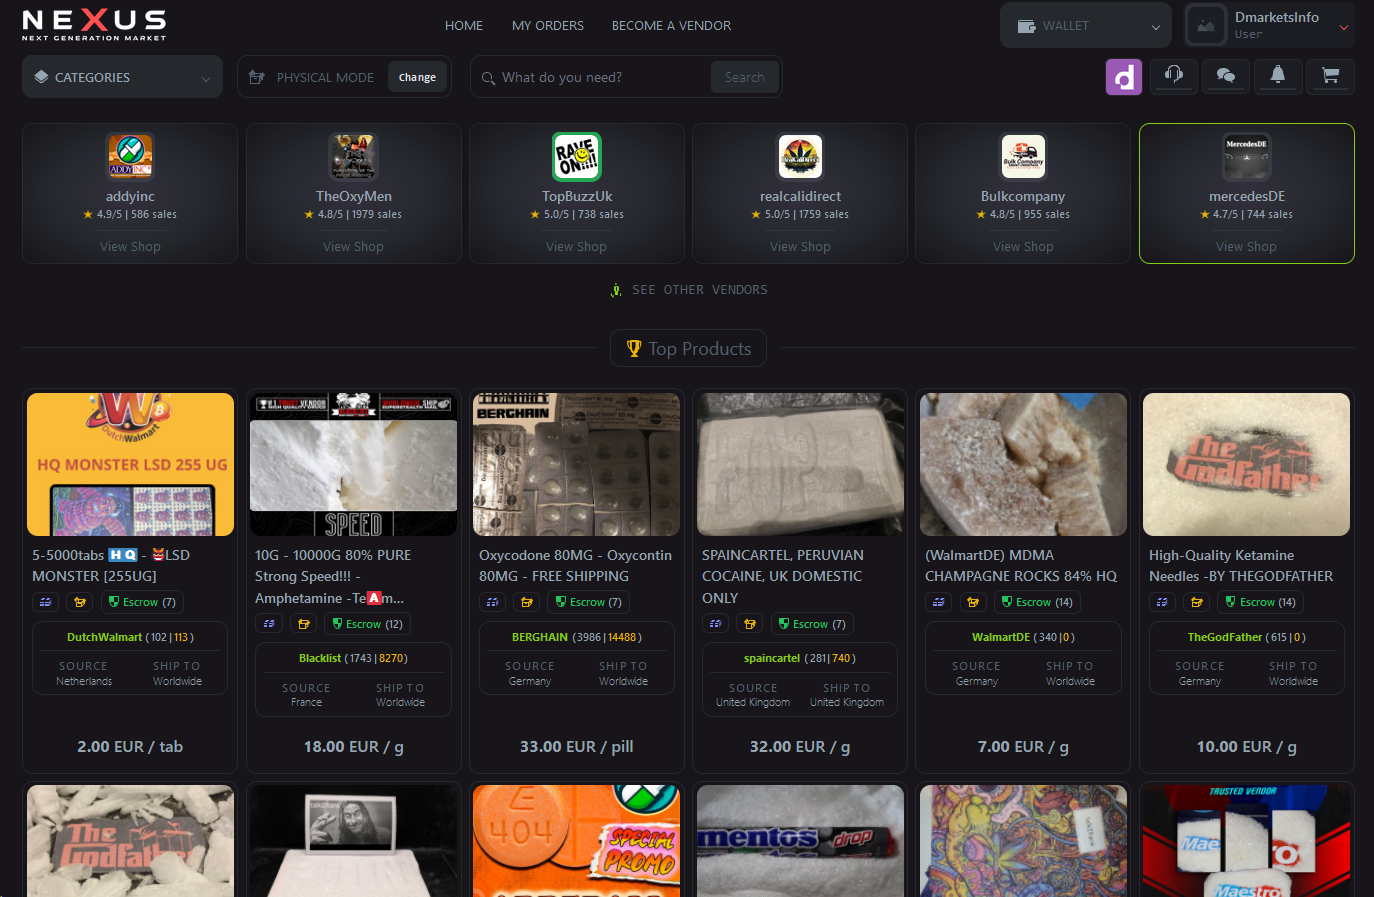The image size is (1374, 897).
Task: Open the Berghain product thumbnail
Action: click(x=576, y=464)
